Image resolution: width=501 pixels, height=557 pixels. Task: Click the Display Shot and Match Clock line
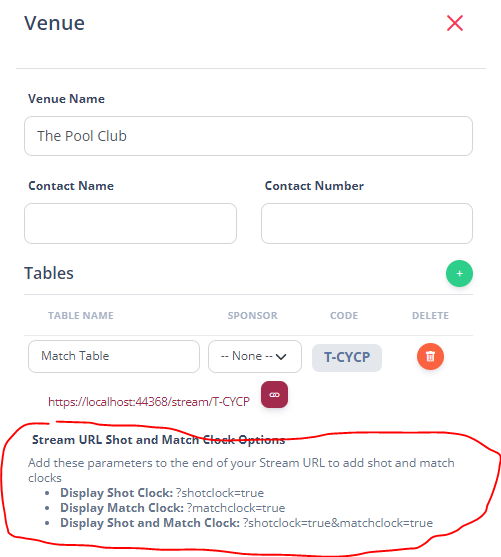pos(247,523)
